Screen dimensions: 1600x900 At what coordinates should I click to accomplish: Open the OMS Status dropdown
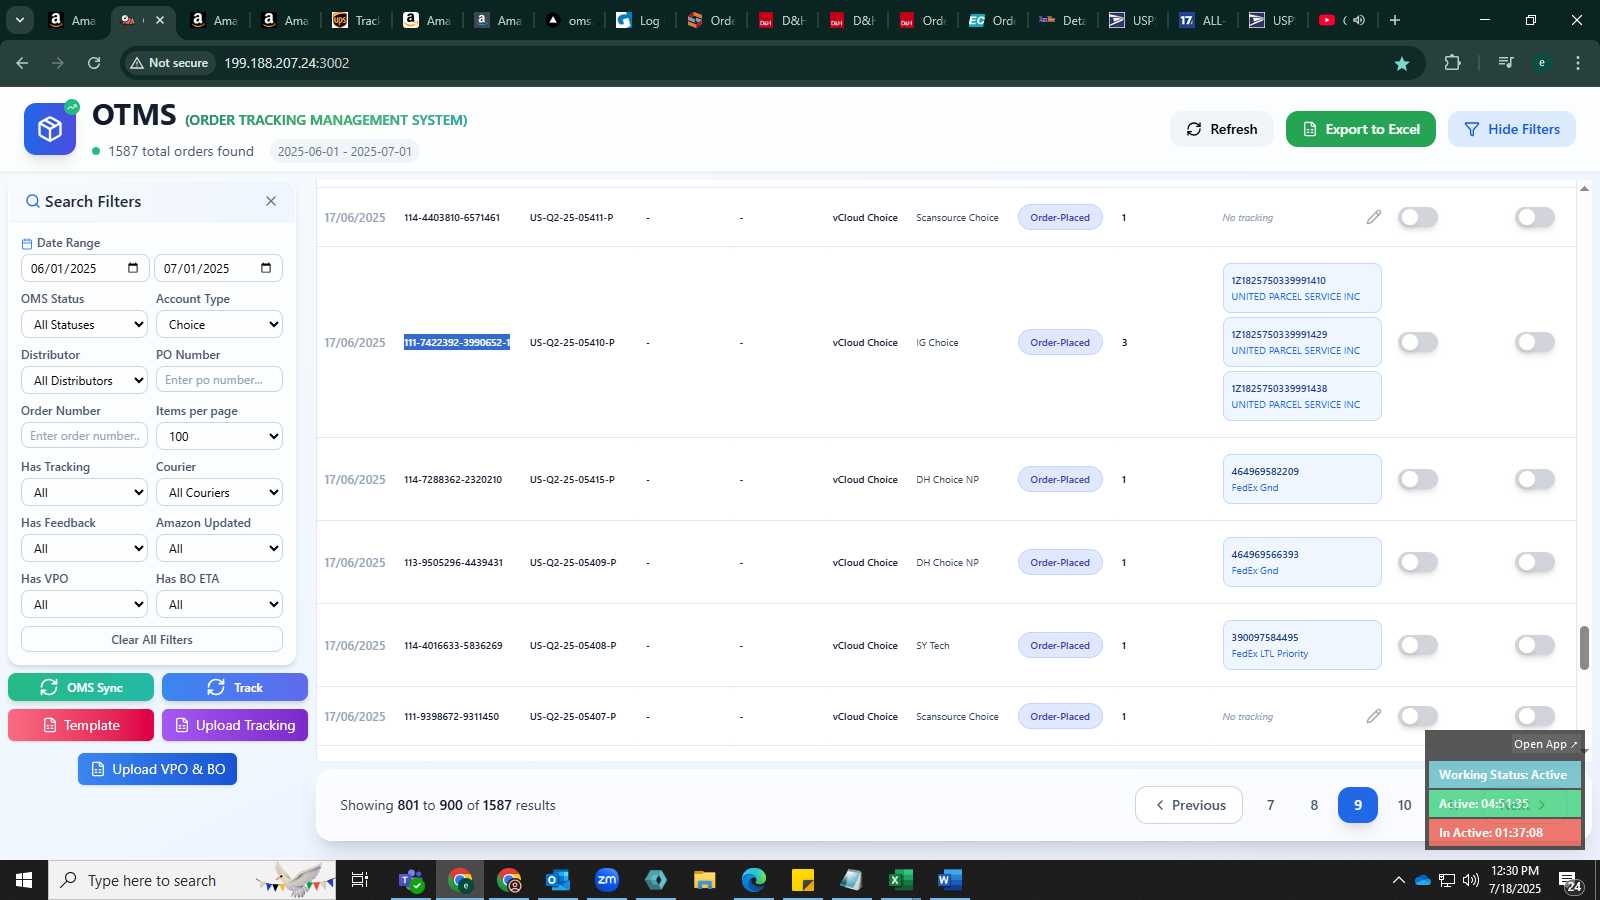(84, 324)
